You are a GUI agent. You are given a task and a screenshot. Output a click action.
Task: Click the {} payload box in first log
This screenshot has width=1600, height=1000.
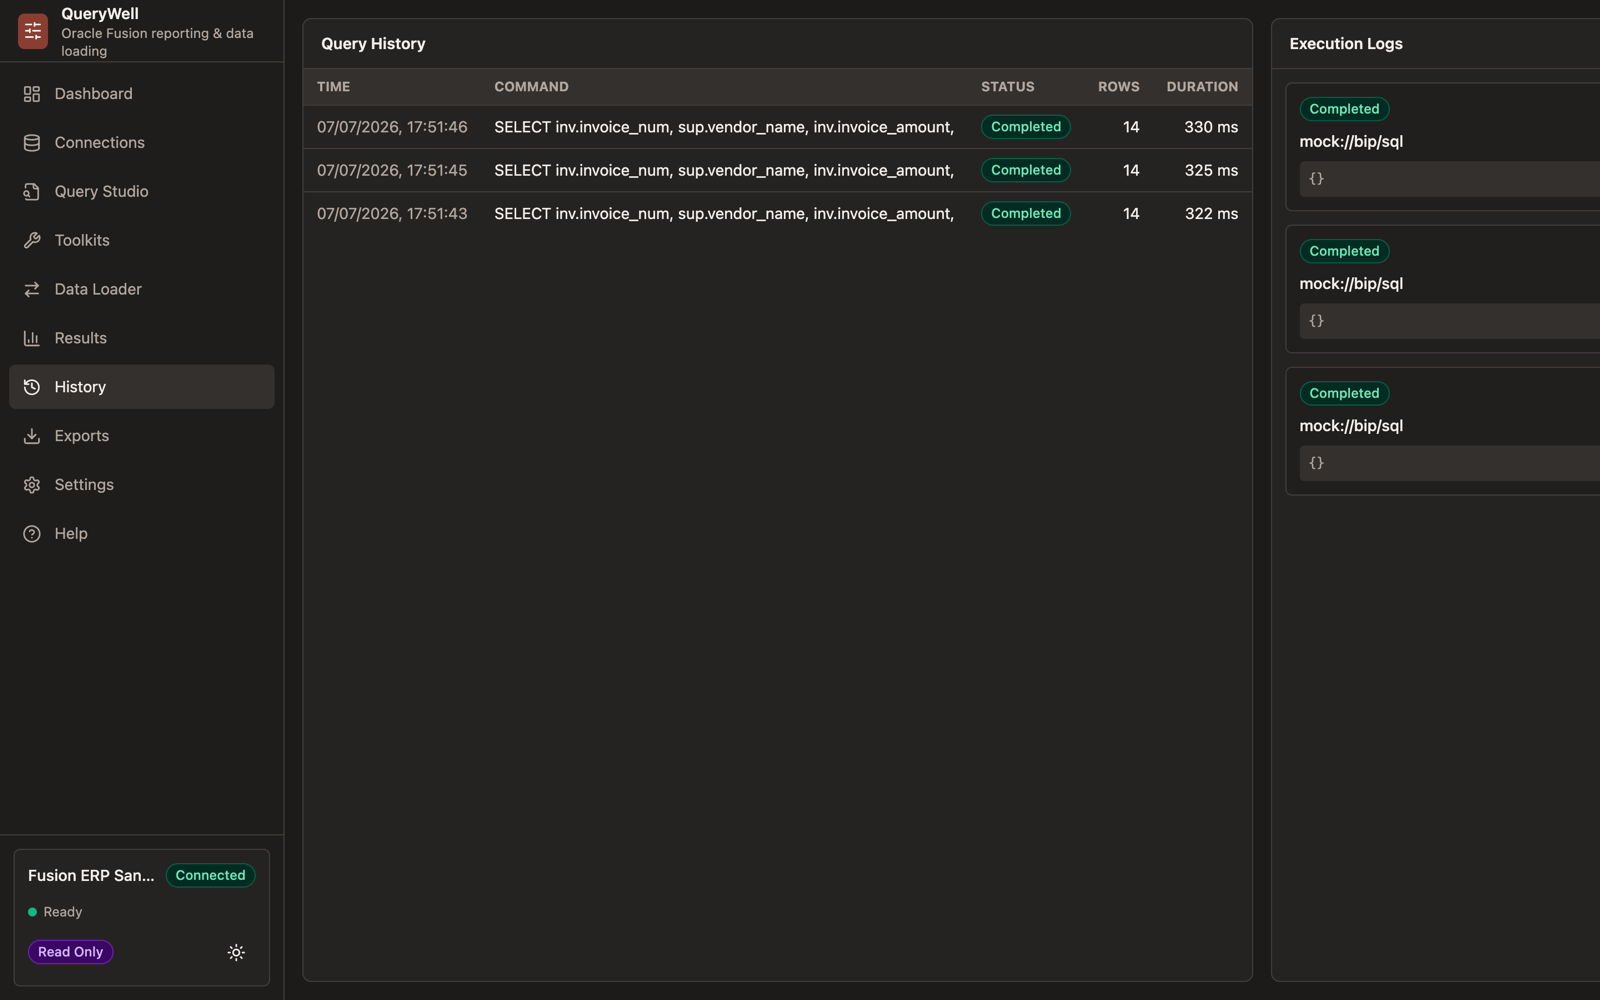point(1450,179)
